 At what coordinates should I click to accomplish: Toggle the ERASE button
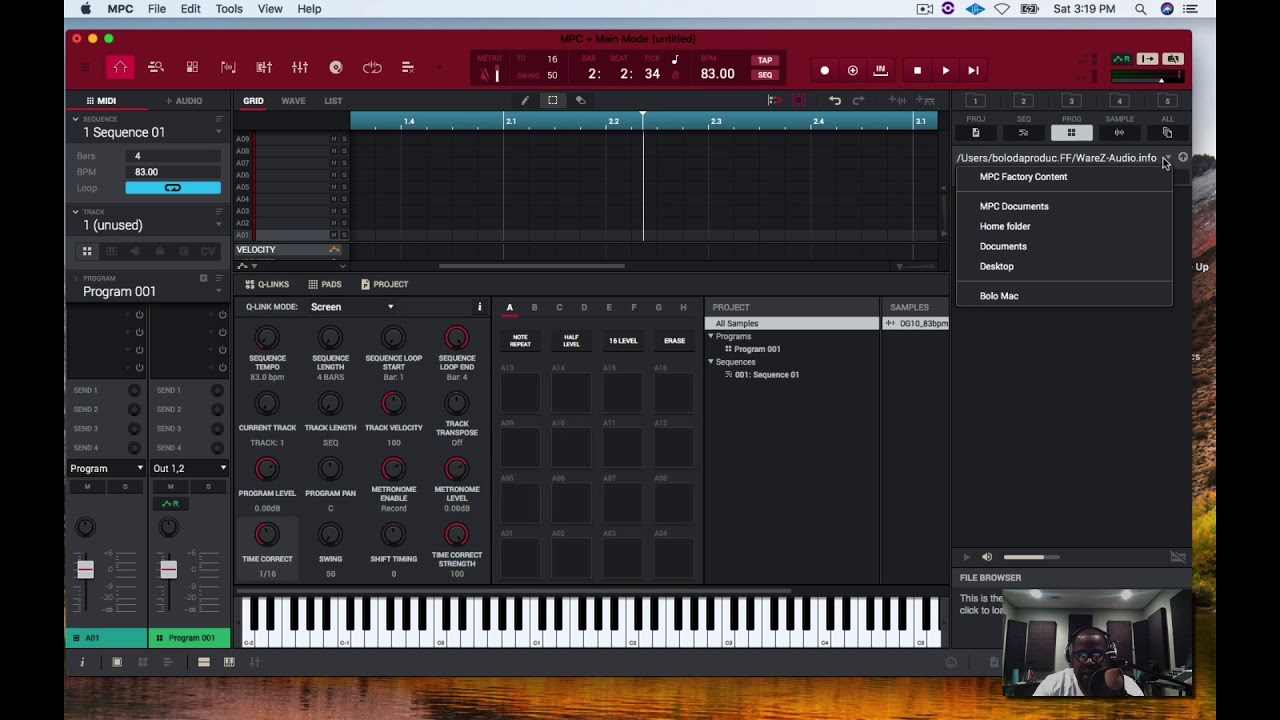coord(674,340)
